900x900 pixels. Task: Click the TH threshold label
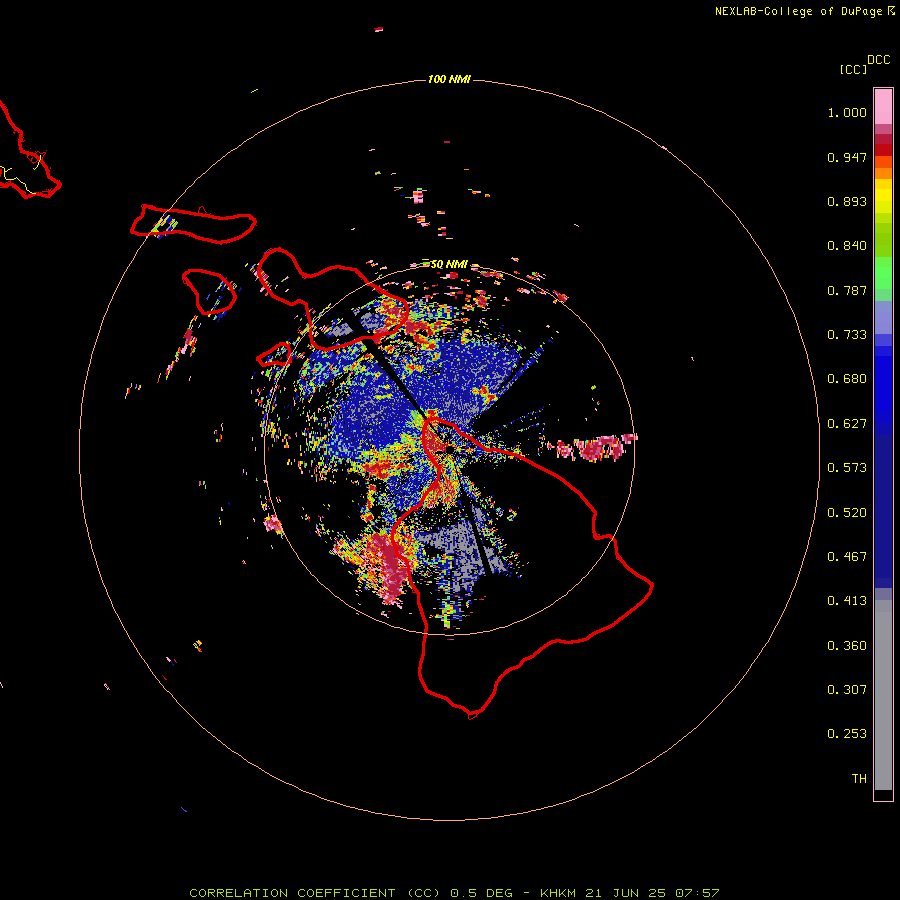859,779
